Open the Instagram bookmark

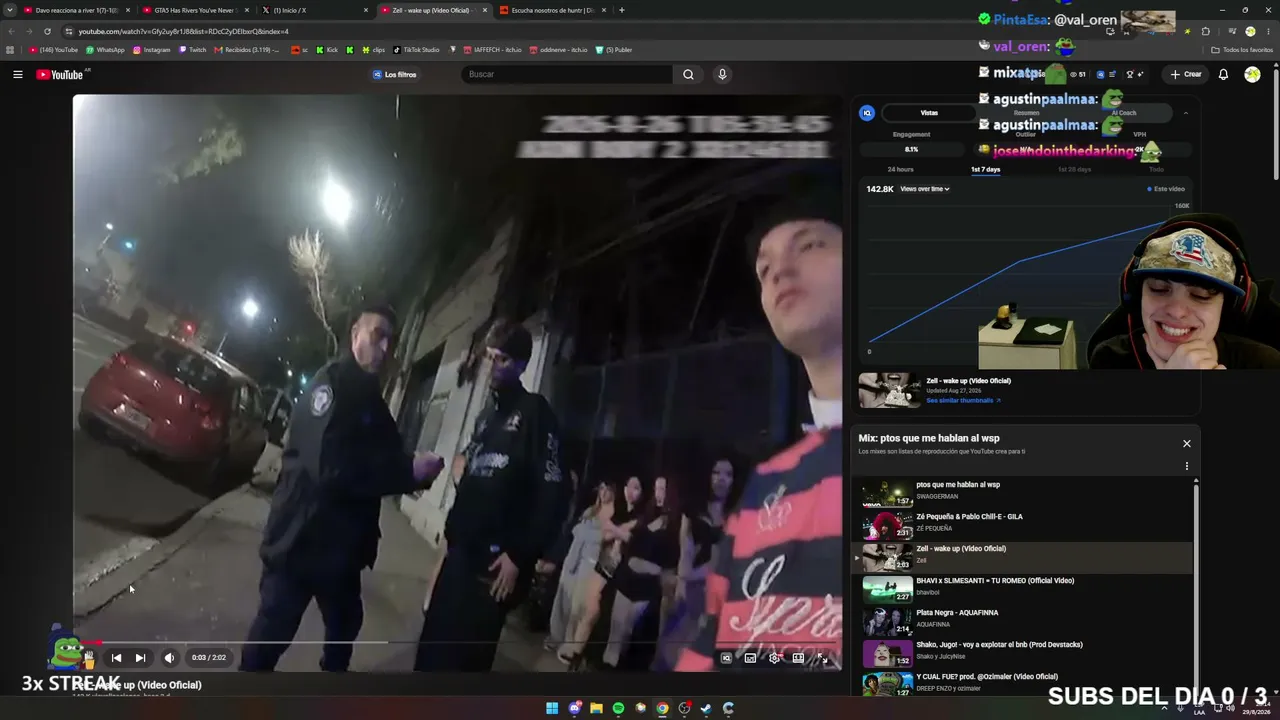[x=152, y=50]
